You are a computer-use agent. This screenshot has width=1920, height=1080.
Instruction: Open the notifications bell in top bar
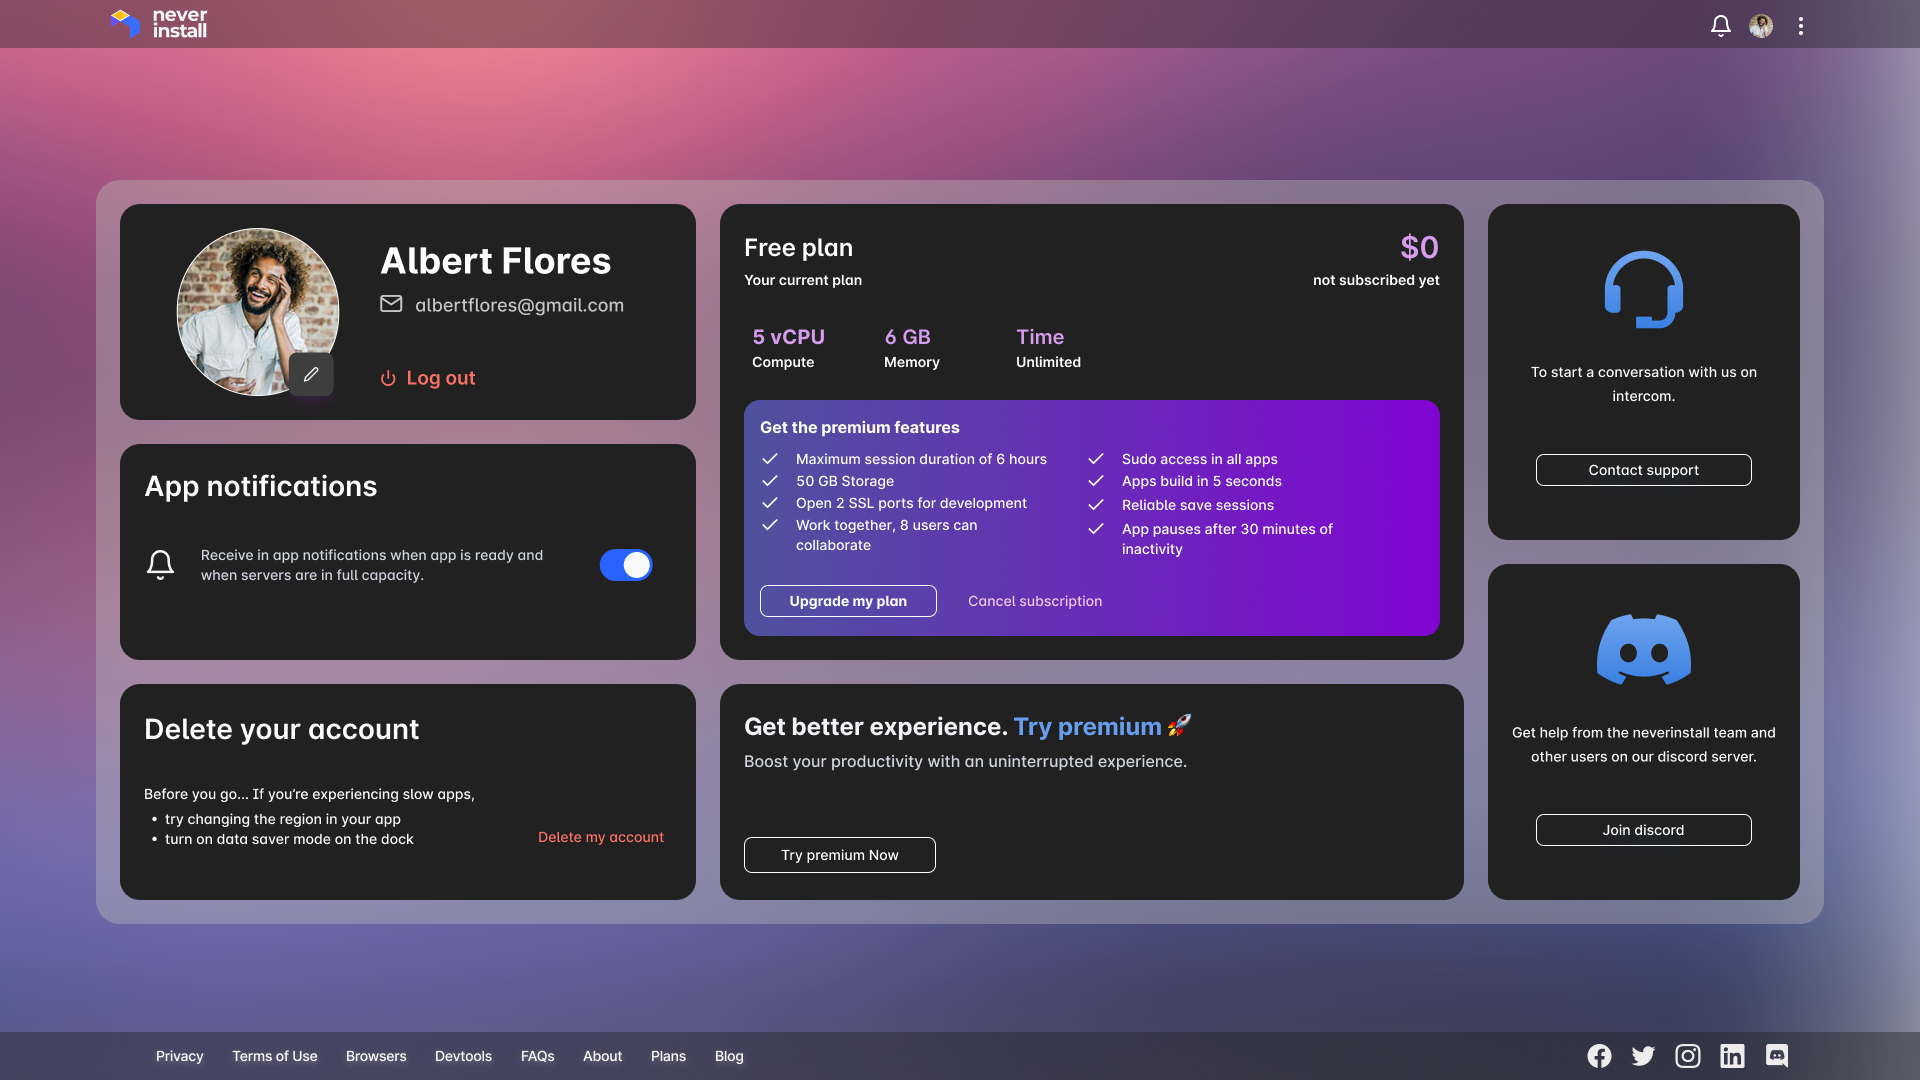pyautogui.click(x=1720, y=26)
